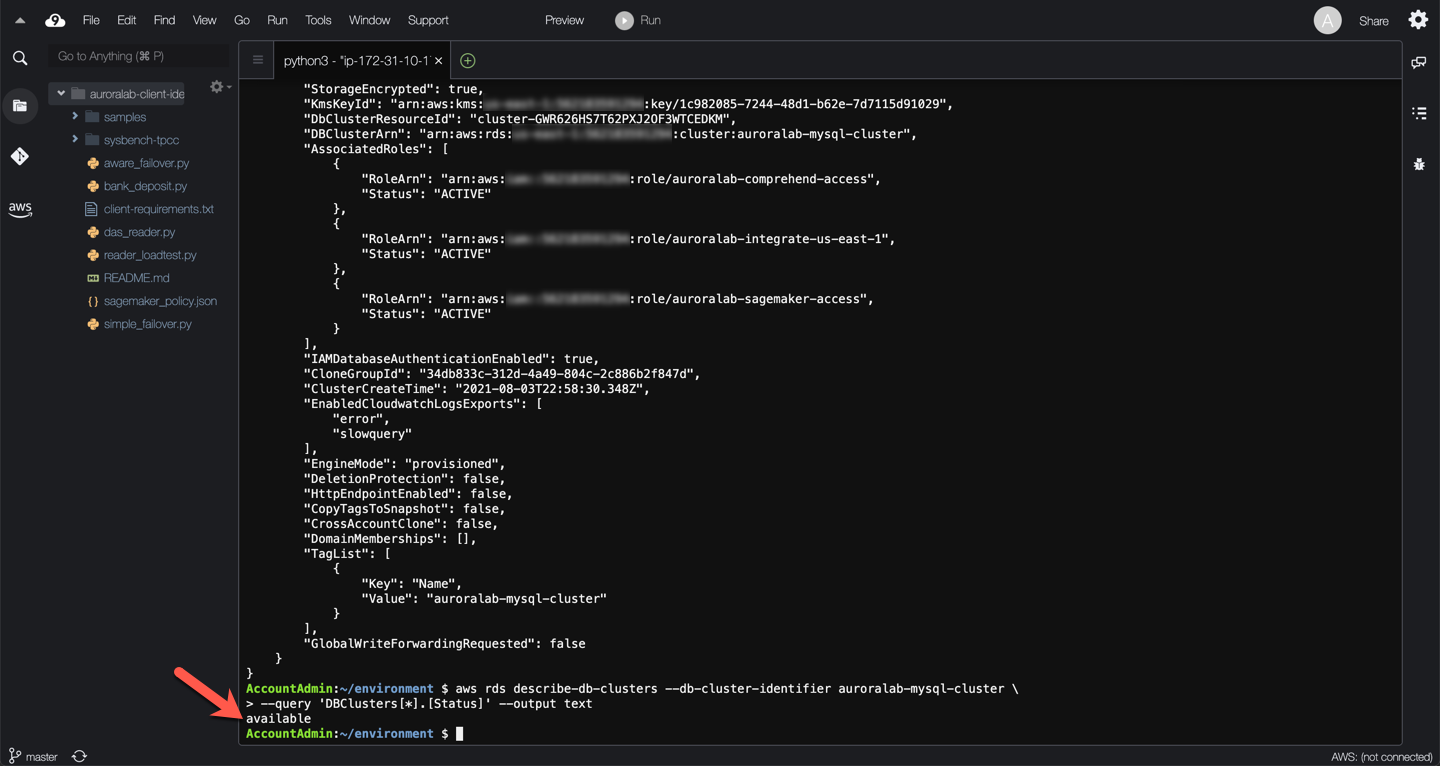The height and width of the screenshot is (766, 1440).
Task: Open the search panel magnifier icon
Action: [20, 58]
